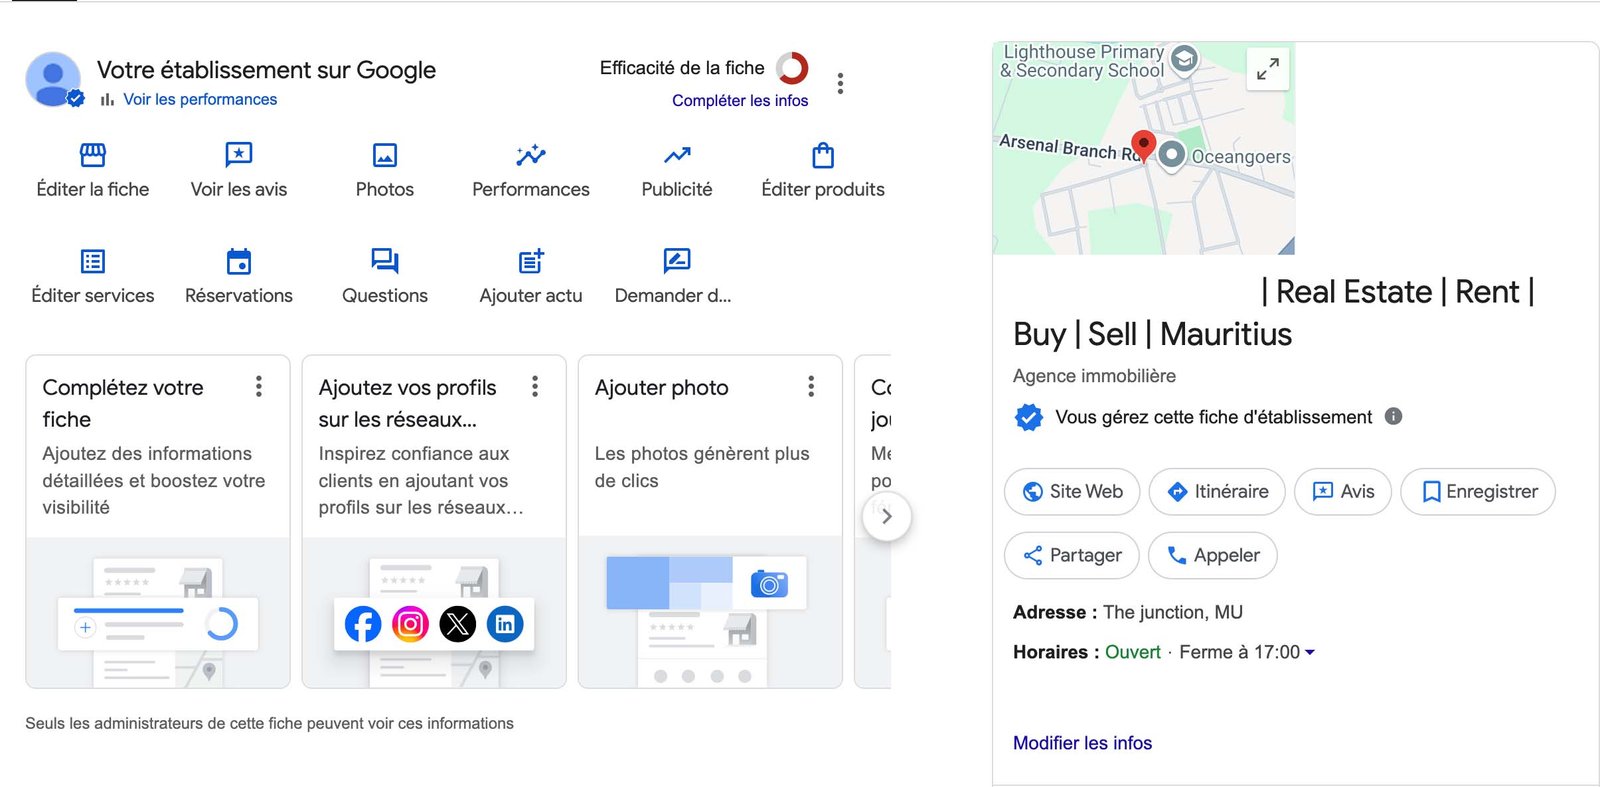Image resolution: width=1600 pixels, height=787 pixels.
Task: Click the Lighthouse Primary school map marker
Action: click(1184, 60)
